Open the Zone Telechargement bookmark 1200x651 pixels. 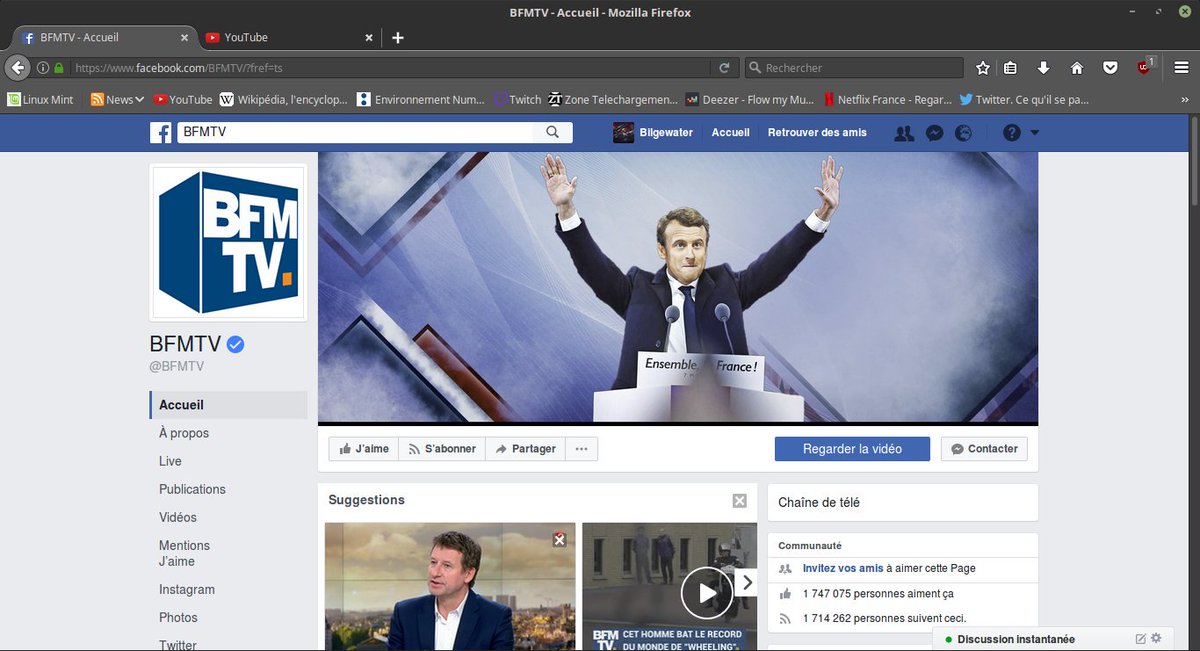613,99
